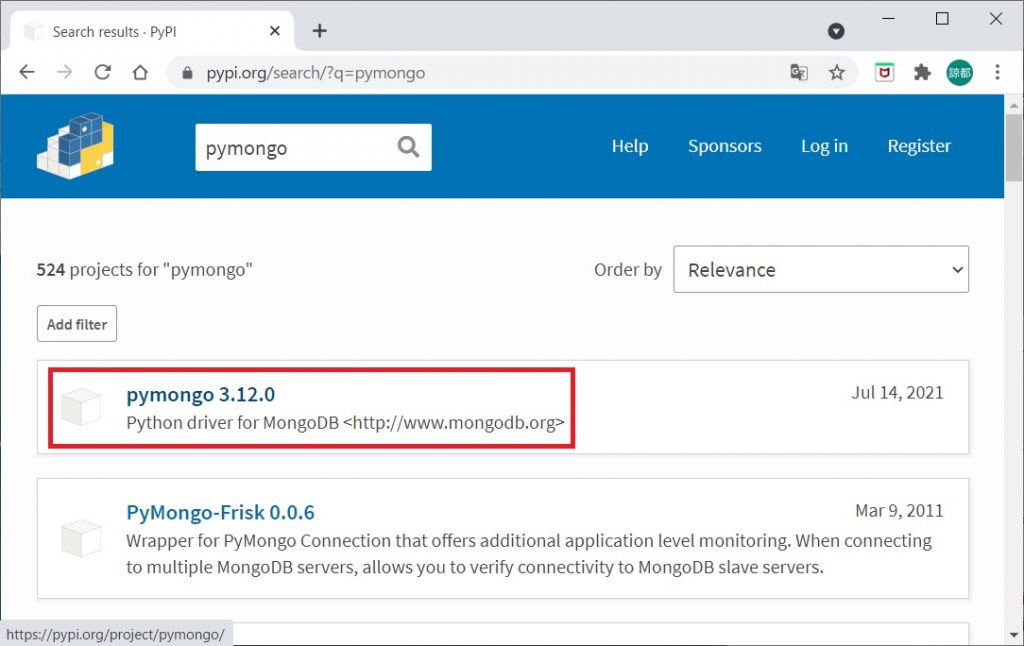Go to the Sponsors menu item

pyautogui.click(x=724, y=146)
